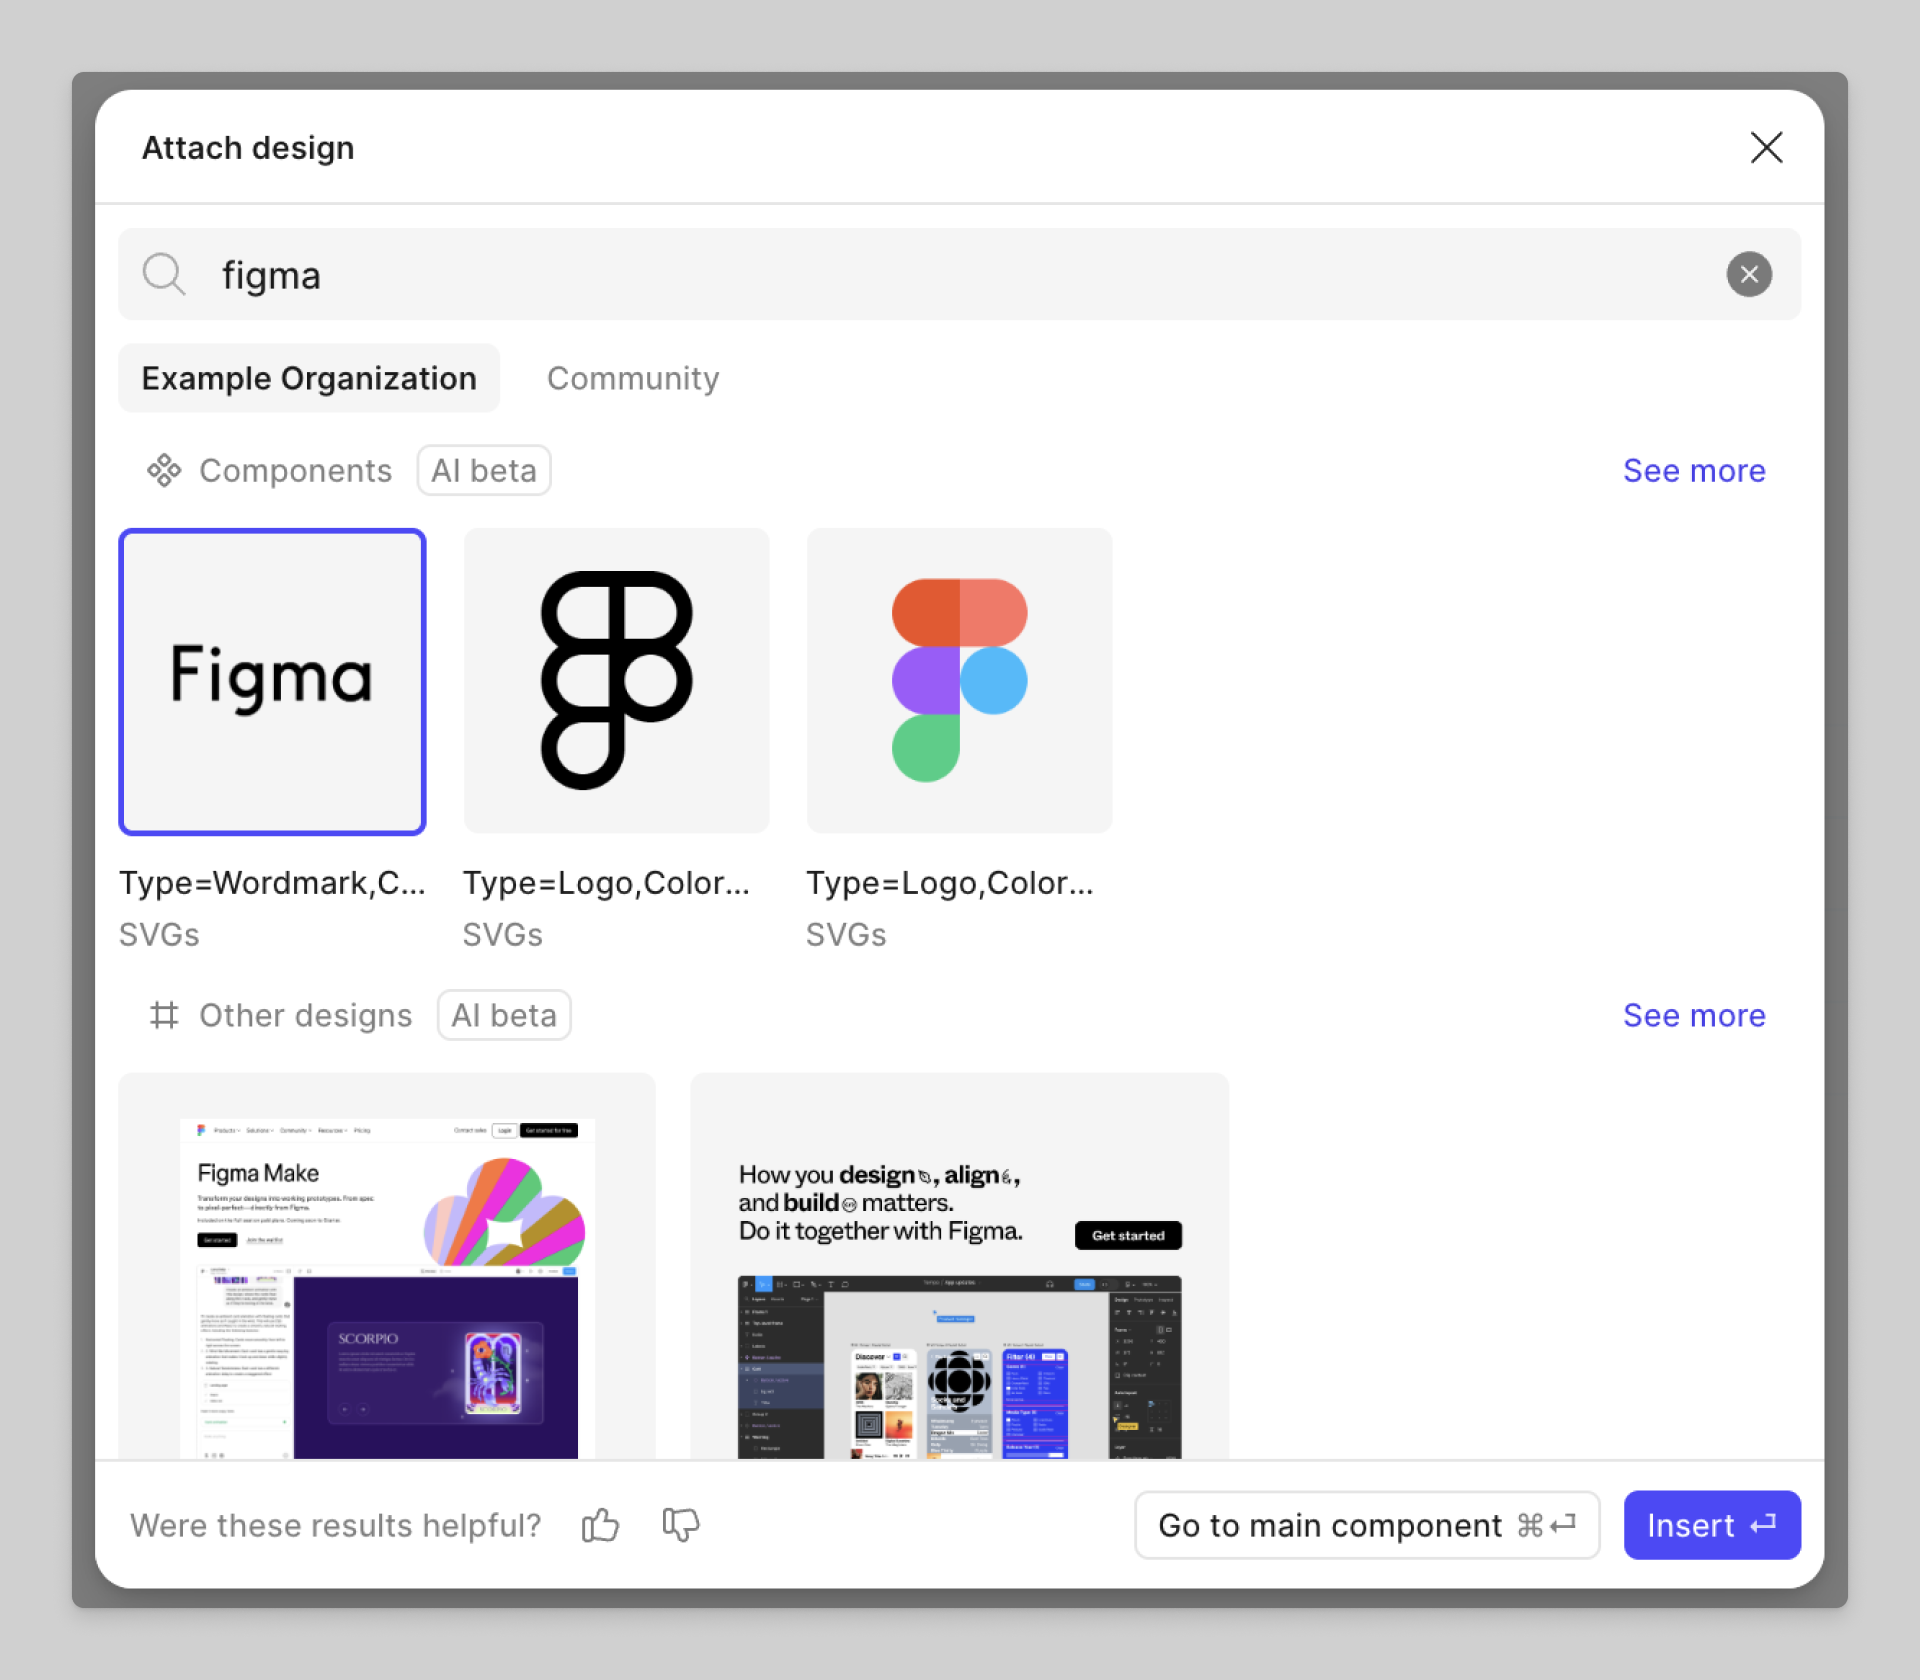Select the colorful Figma logo component

point(959,681)
